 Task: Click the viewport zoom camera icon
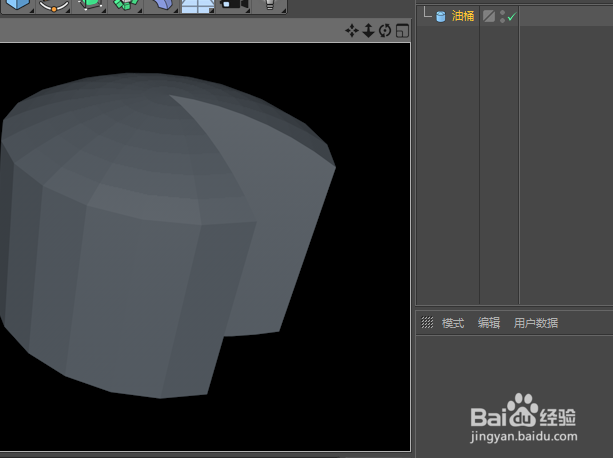click(x=368, y=30)
